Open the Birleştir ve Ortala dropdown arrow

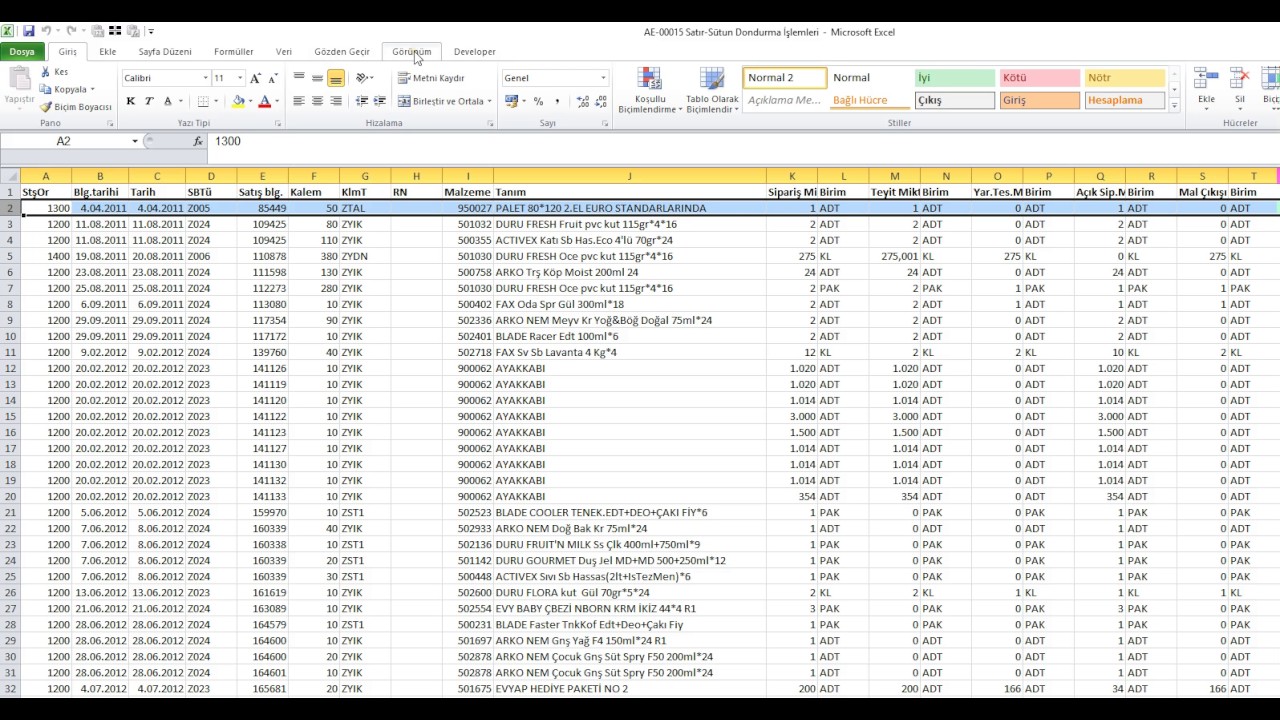[x=489, y=101]
